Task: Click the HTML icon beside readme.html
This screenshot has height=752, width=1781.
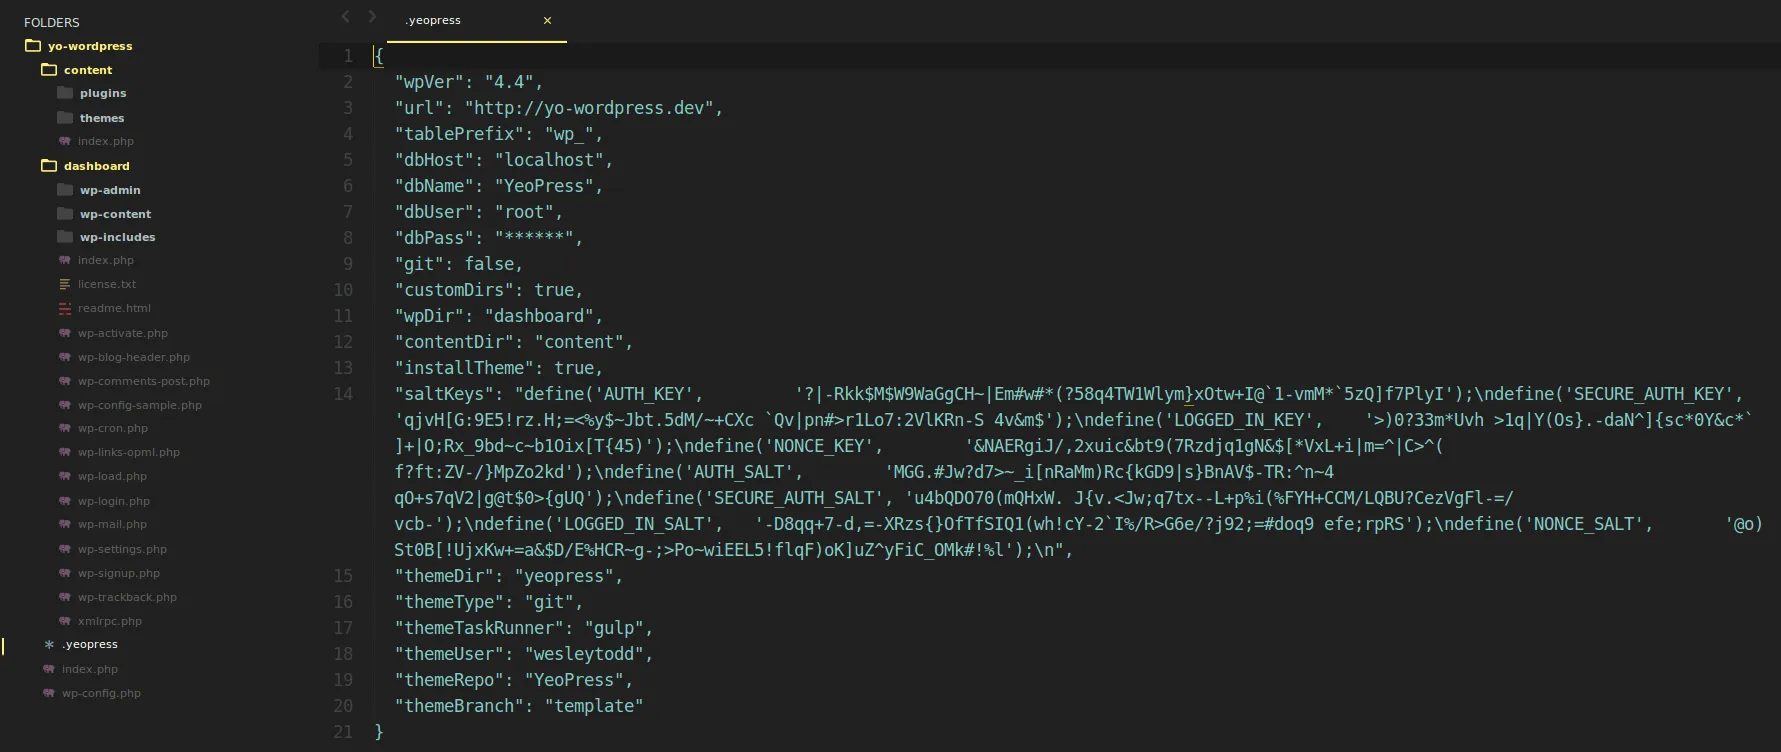Action: tap(65, 308)
